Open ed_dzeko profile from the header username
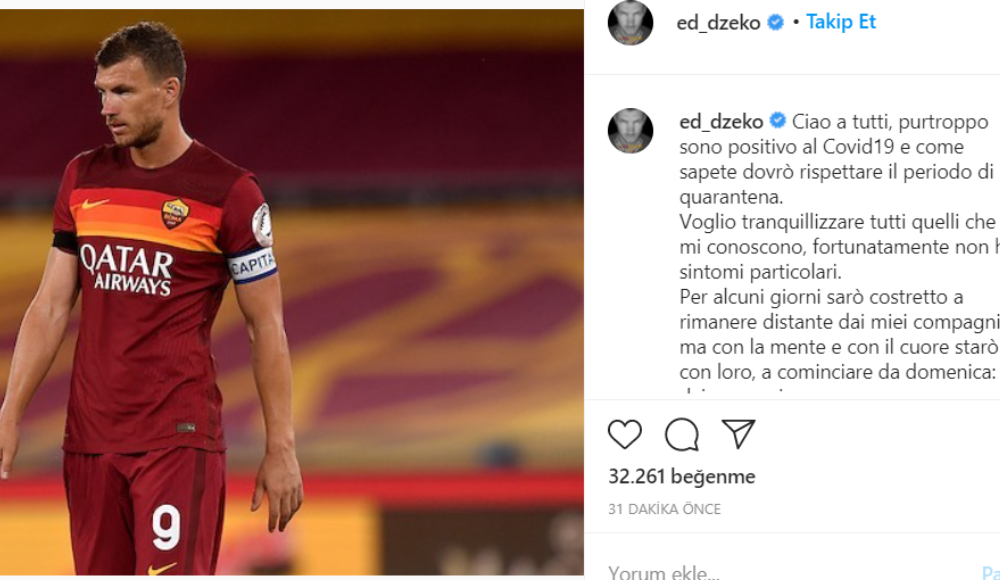 pyautogui.click(x=718, y=23)
